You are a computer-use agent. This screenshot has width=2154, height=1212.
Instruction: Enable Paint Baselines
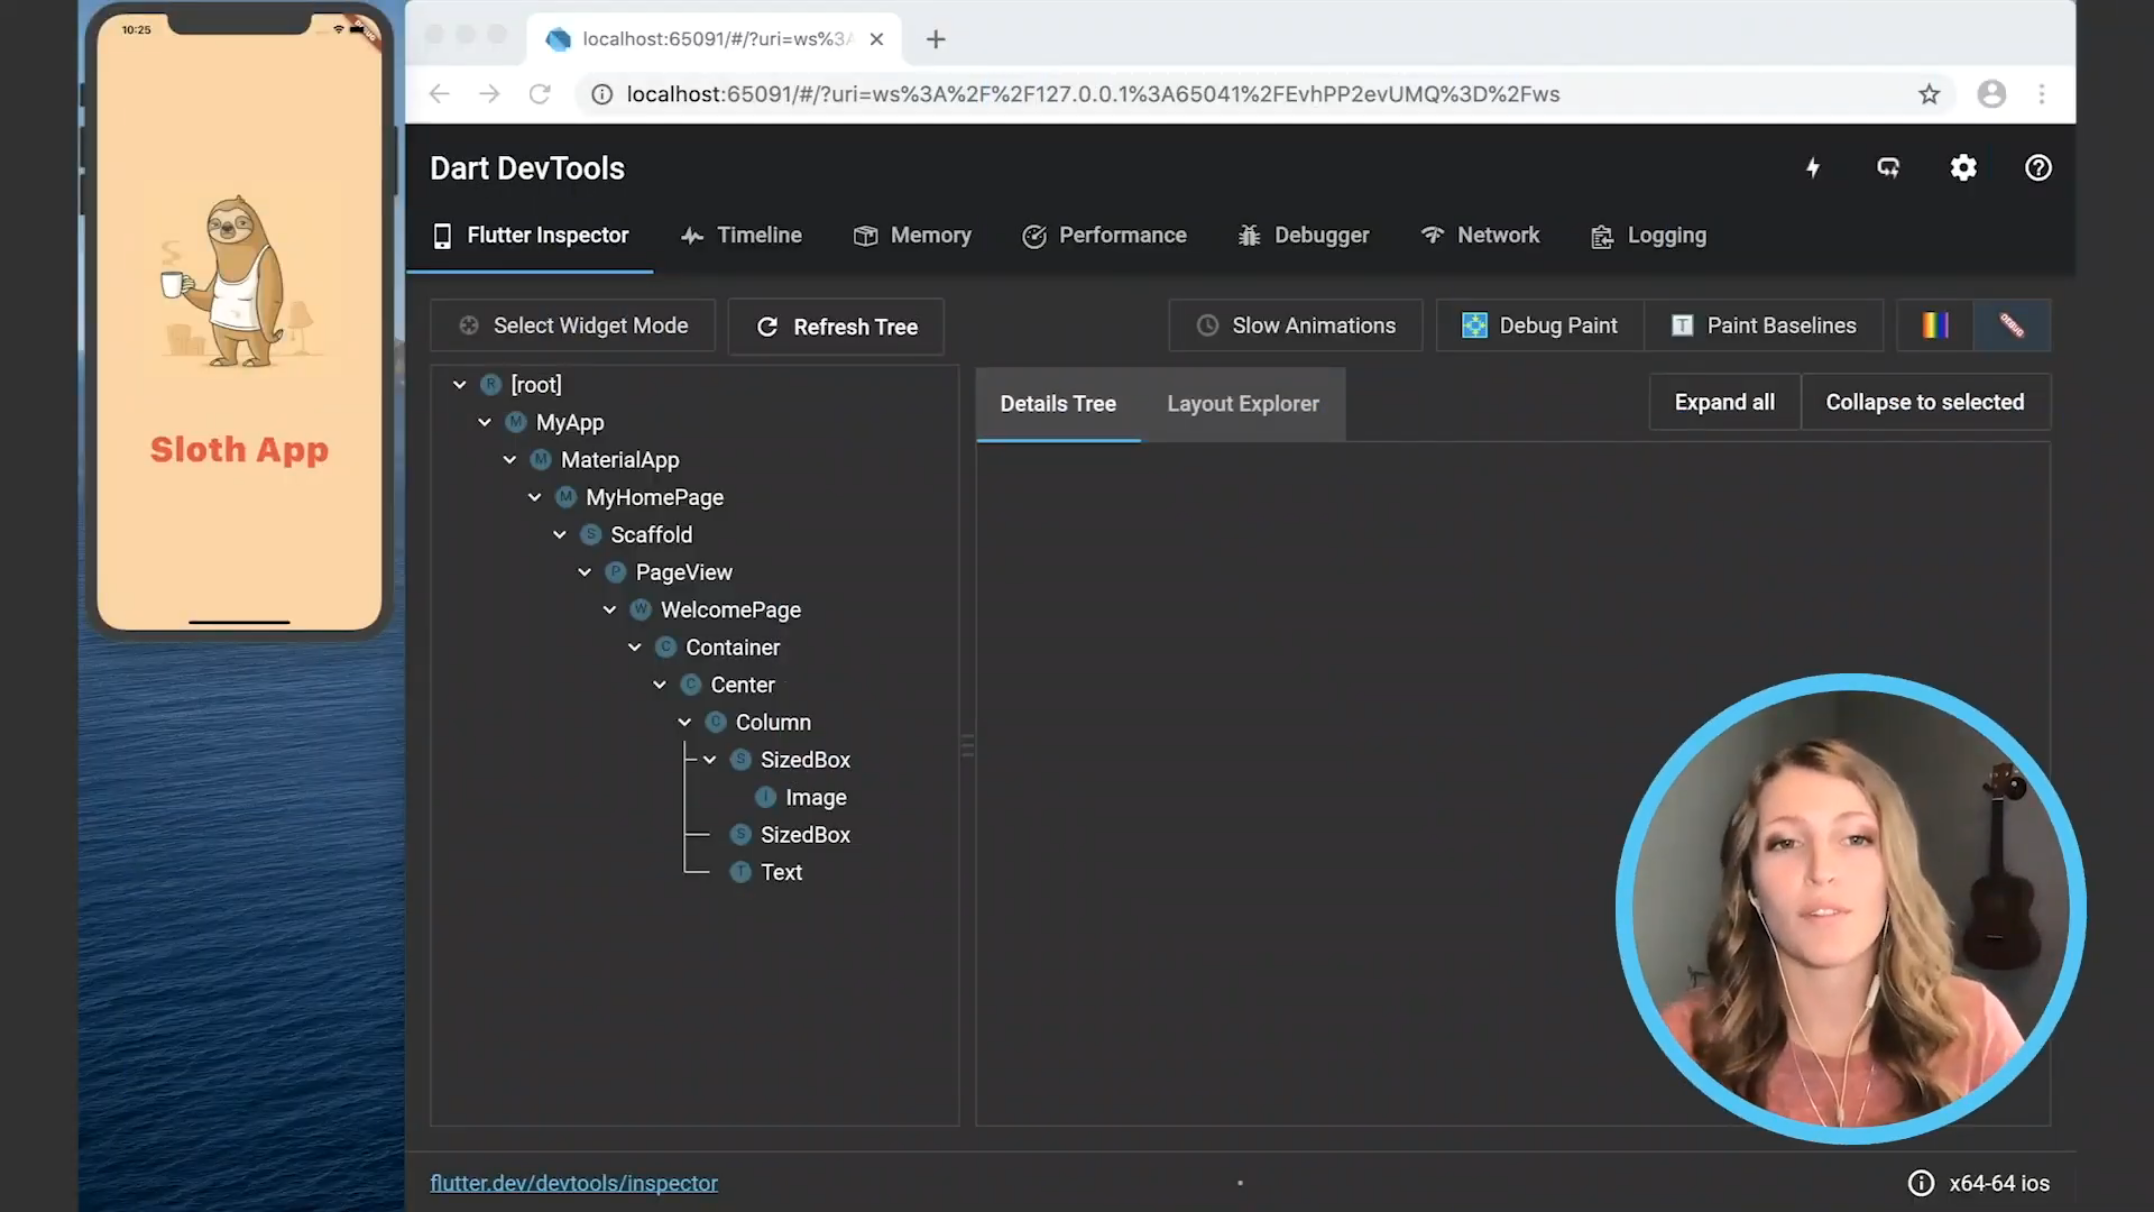pos(1763,325)
